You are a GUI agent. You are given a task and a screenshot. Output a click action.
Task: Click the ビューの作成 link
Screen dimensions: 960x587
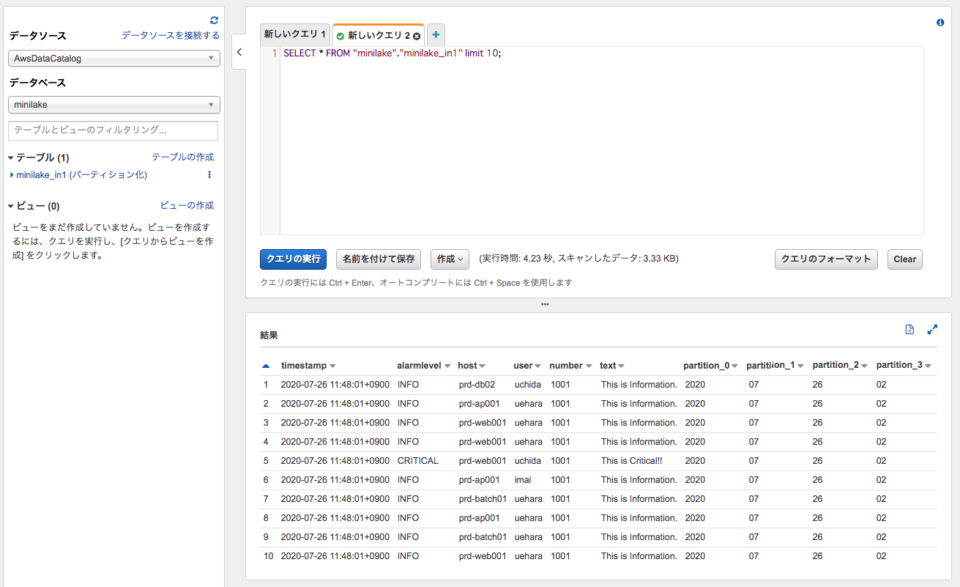coord(187,206)
